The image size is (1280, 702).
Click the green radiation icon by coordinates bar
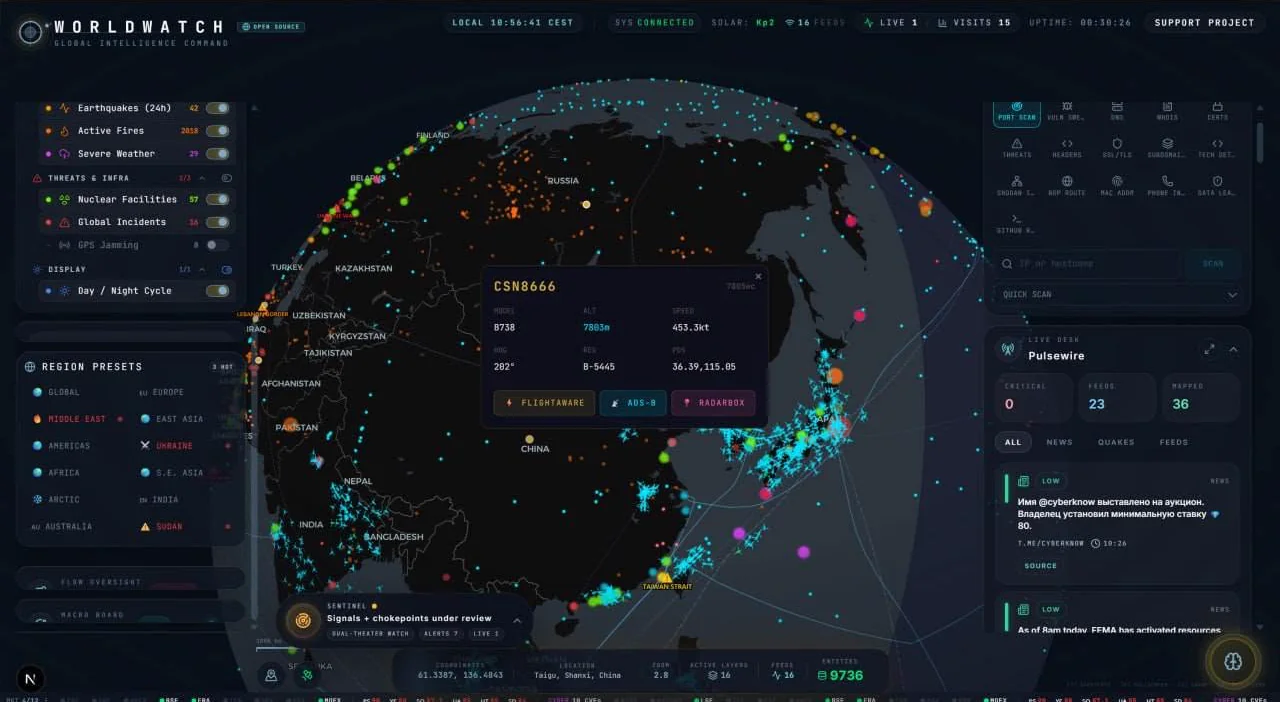[x=307, y=675]
